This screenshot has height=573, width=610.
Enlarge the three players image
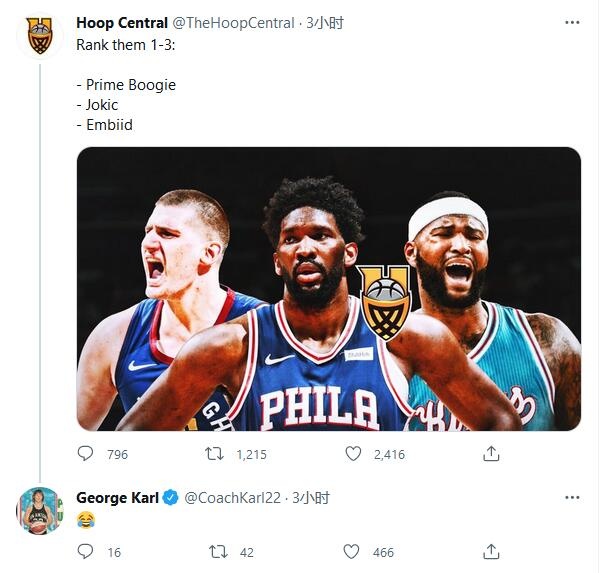click(x=329, y=289)
